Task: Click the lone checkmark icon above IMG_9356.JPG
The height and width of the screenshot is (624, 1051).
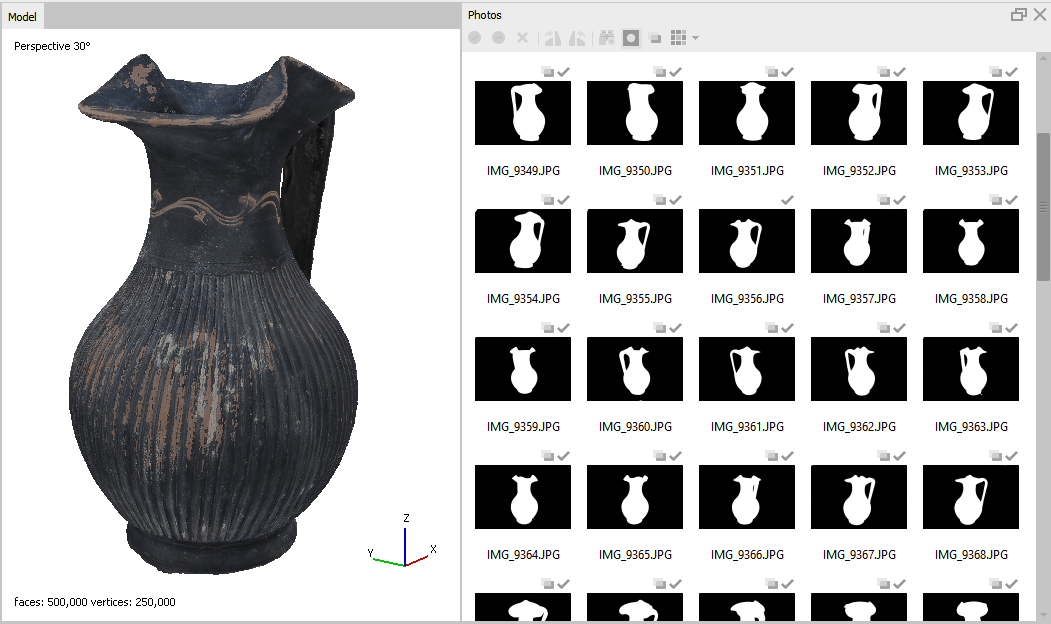Action: [x=788, y=200]
